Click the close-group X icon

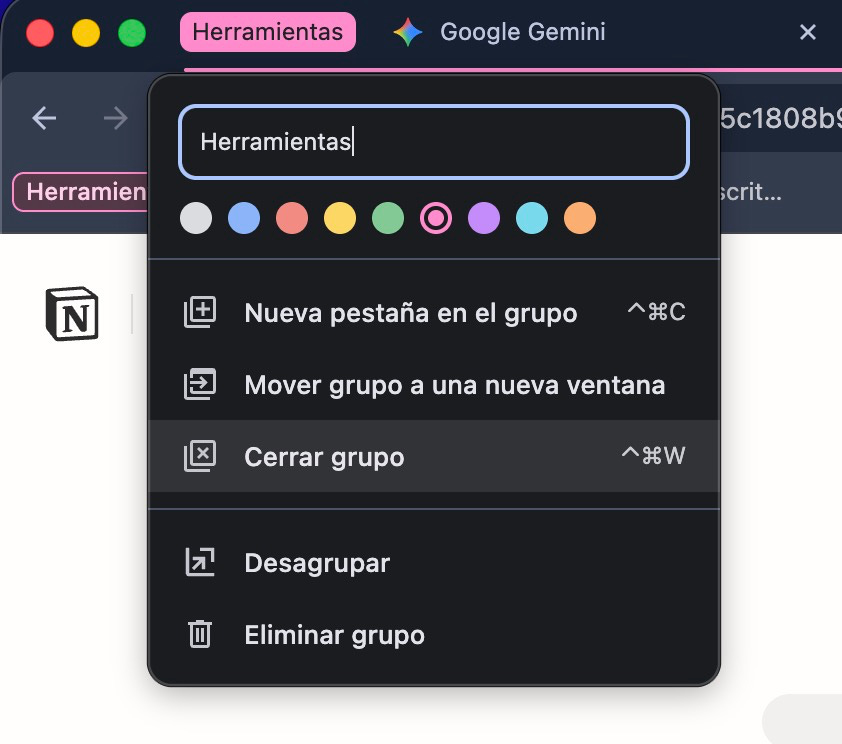pos(200,456)
